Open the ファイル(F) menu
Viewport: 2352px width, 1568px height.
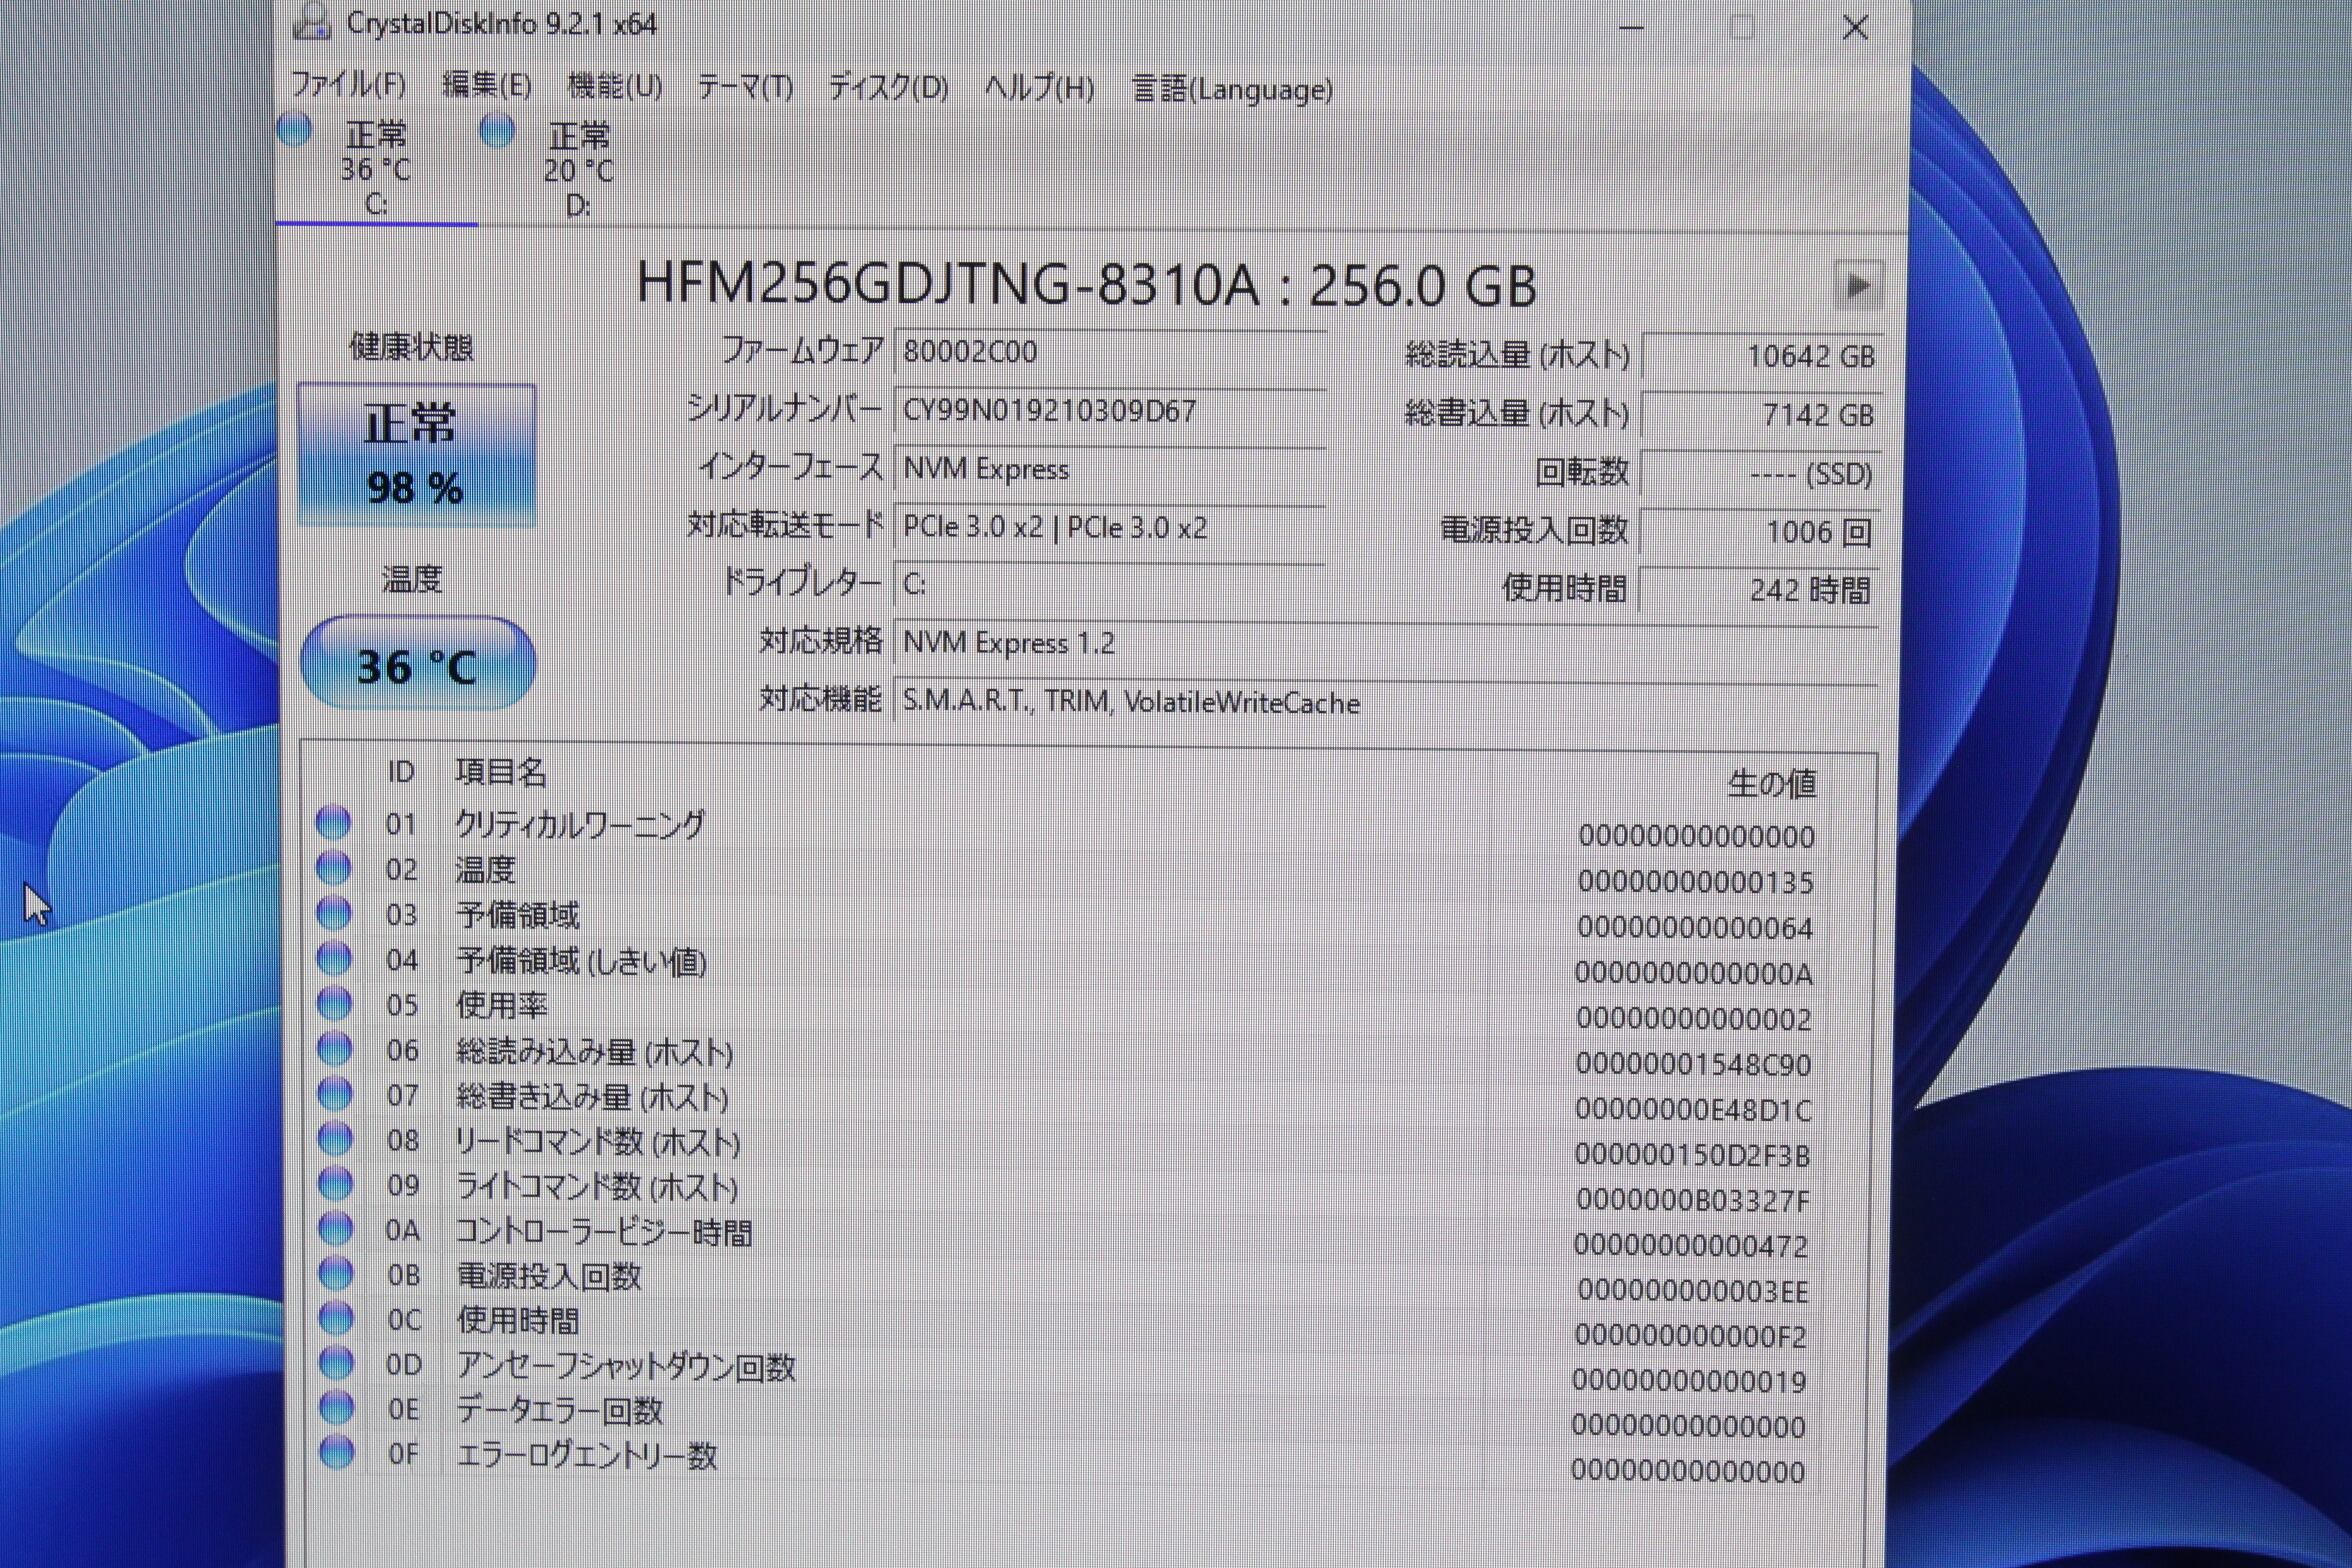tap(348, 85)
